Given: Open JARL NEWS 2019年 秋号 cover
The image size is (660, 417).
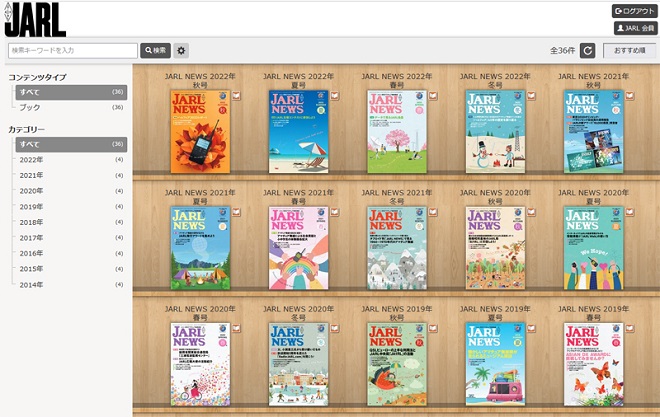Looking at the screenshot, I should click(x=397, y=364).
